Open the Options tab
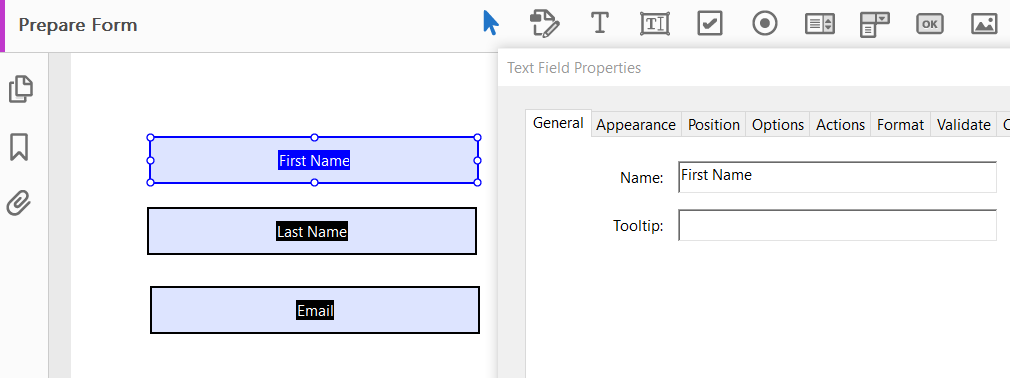This screenshot has width=1010, height=378. [x=778, y=124]
